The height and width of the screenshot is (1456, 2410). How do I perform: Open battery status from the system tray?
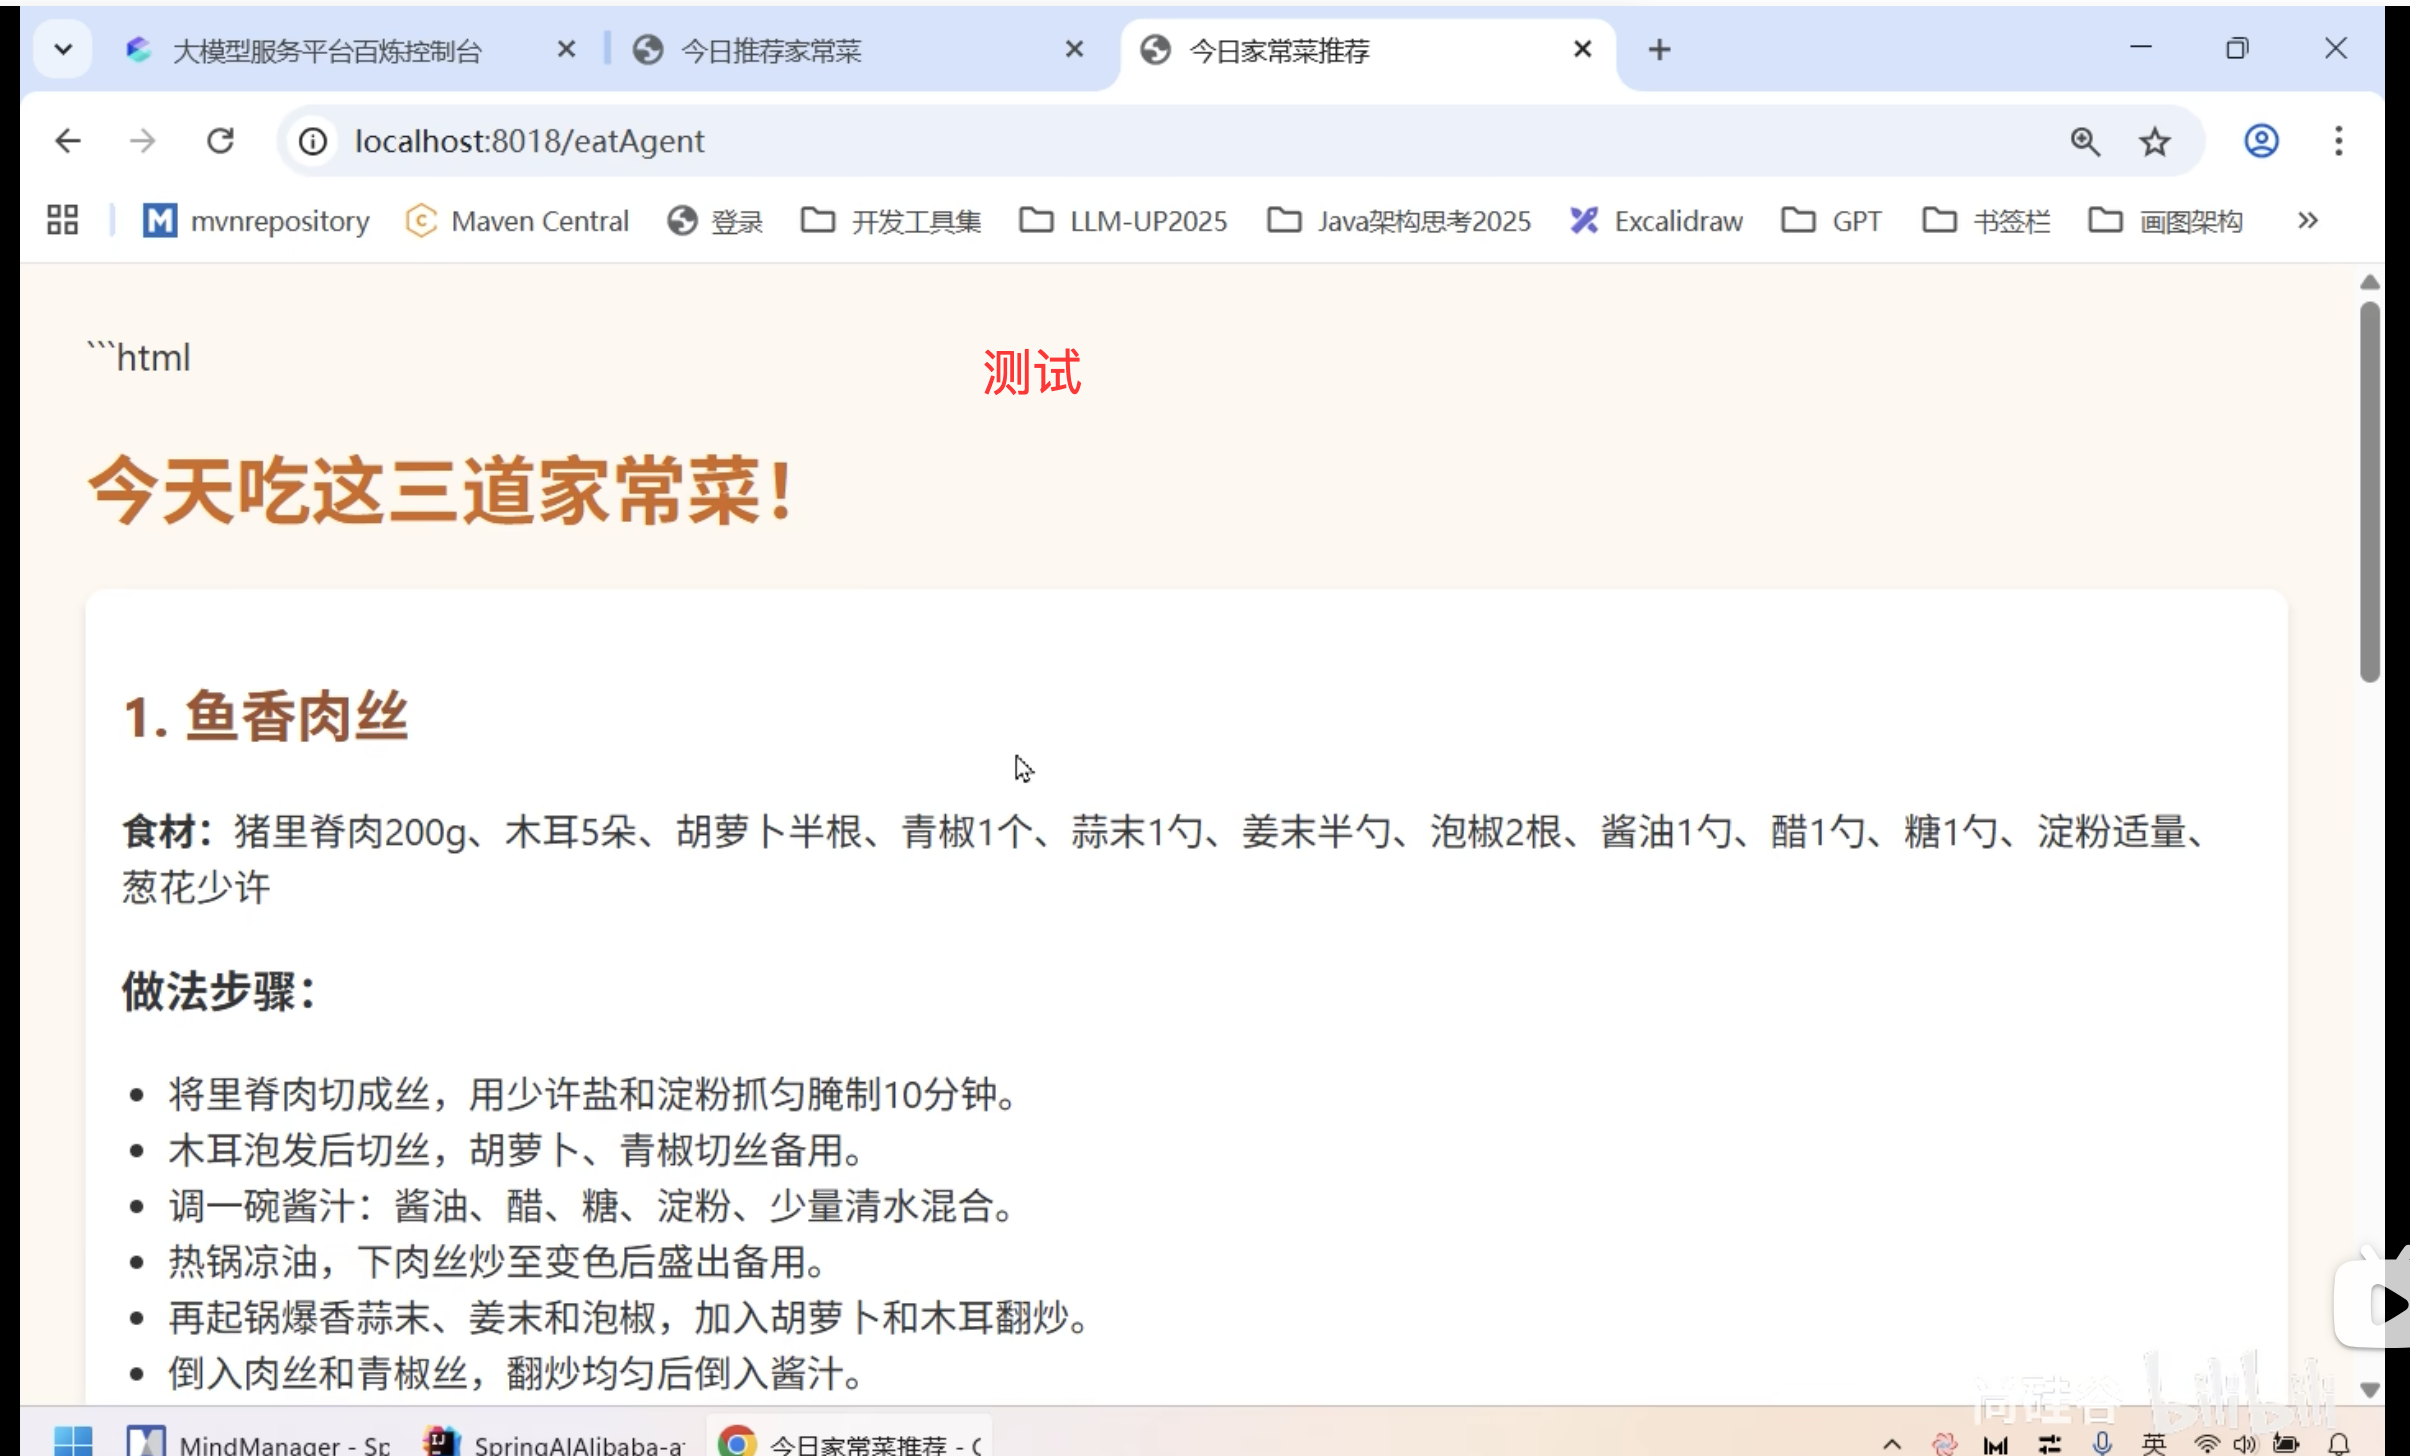pyautogui.click(x=2287, y=1443)
